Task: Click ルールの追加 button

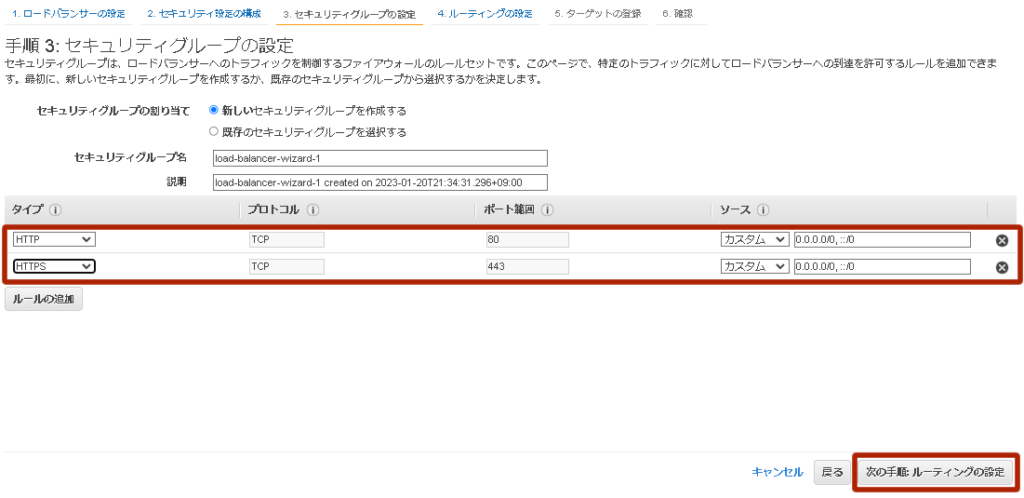Action: pyautogui.click(x=43, y=300)
